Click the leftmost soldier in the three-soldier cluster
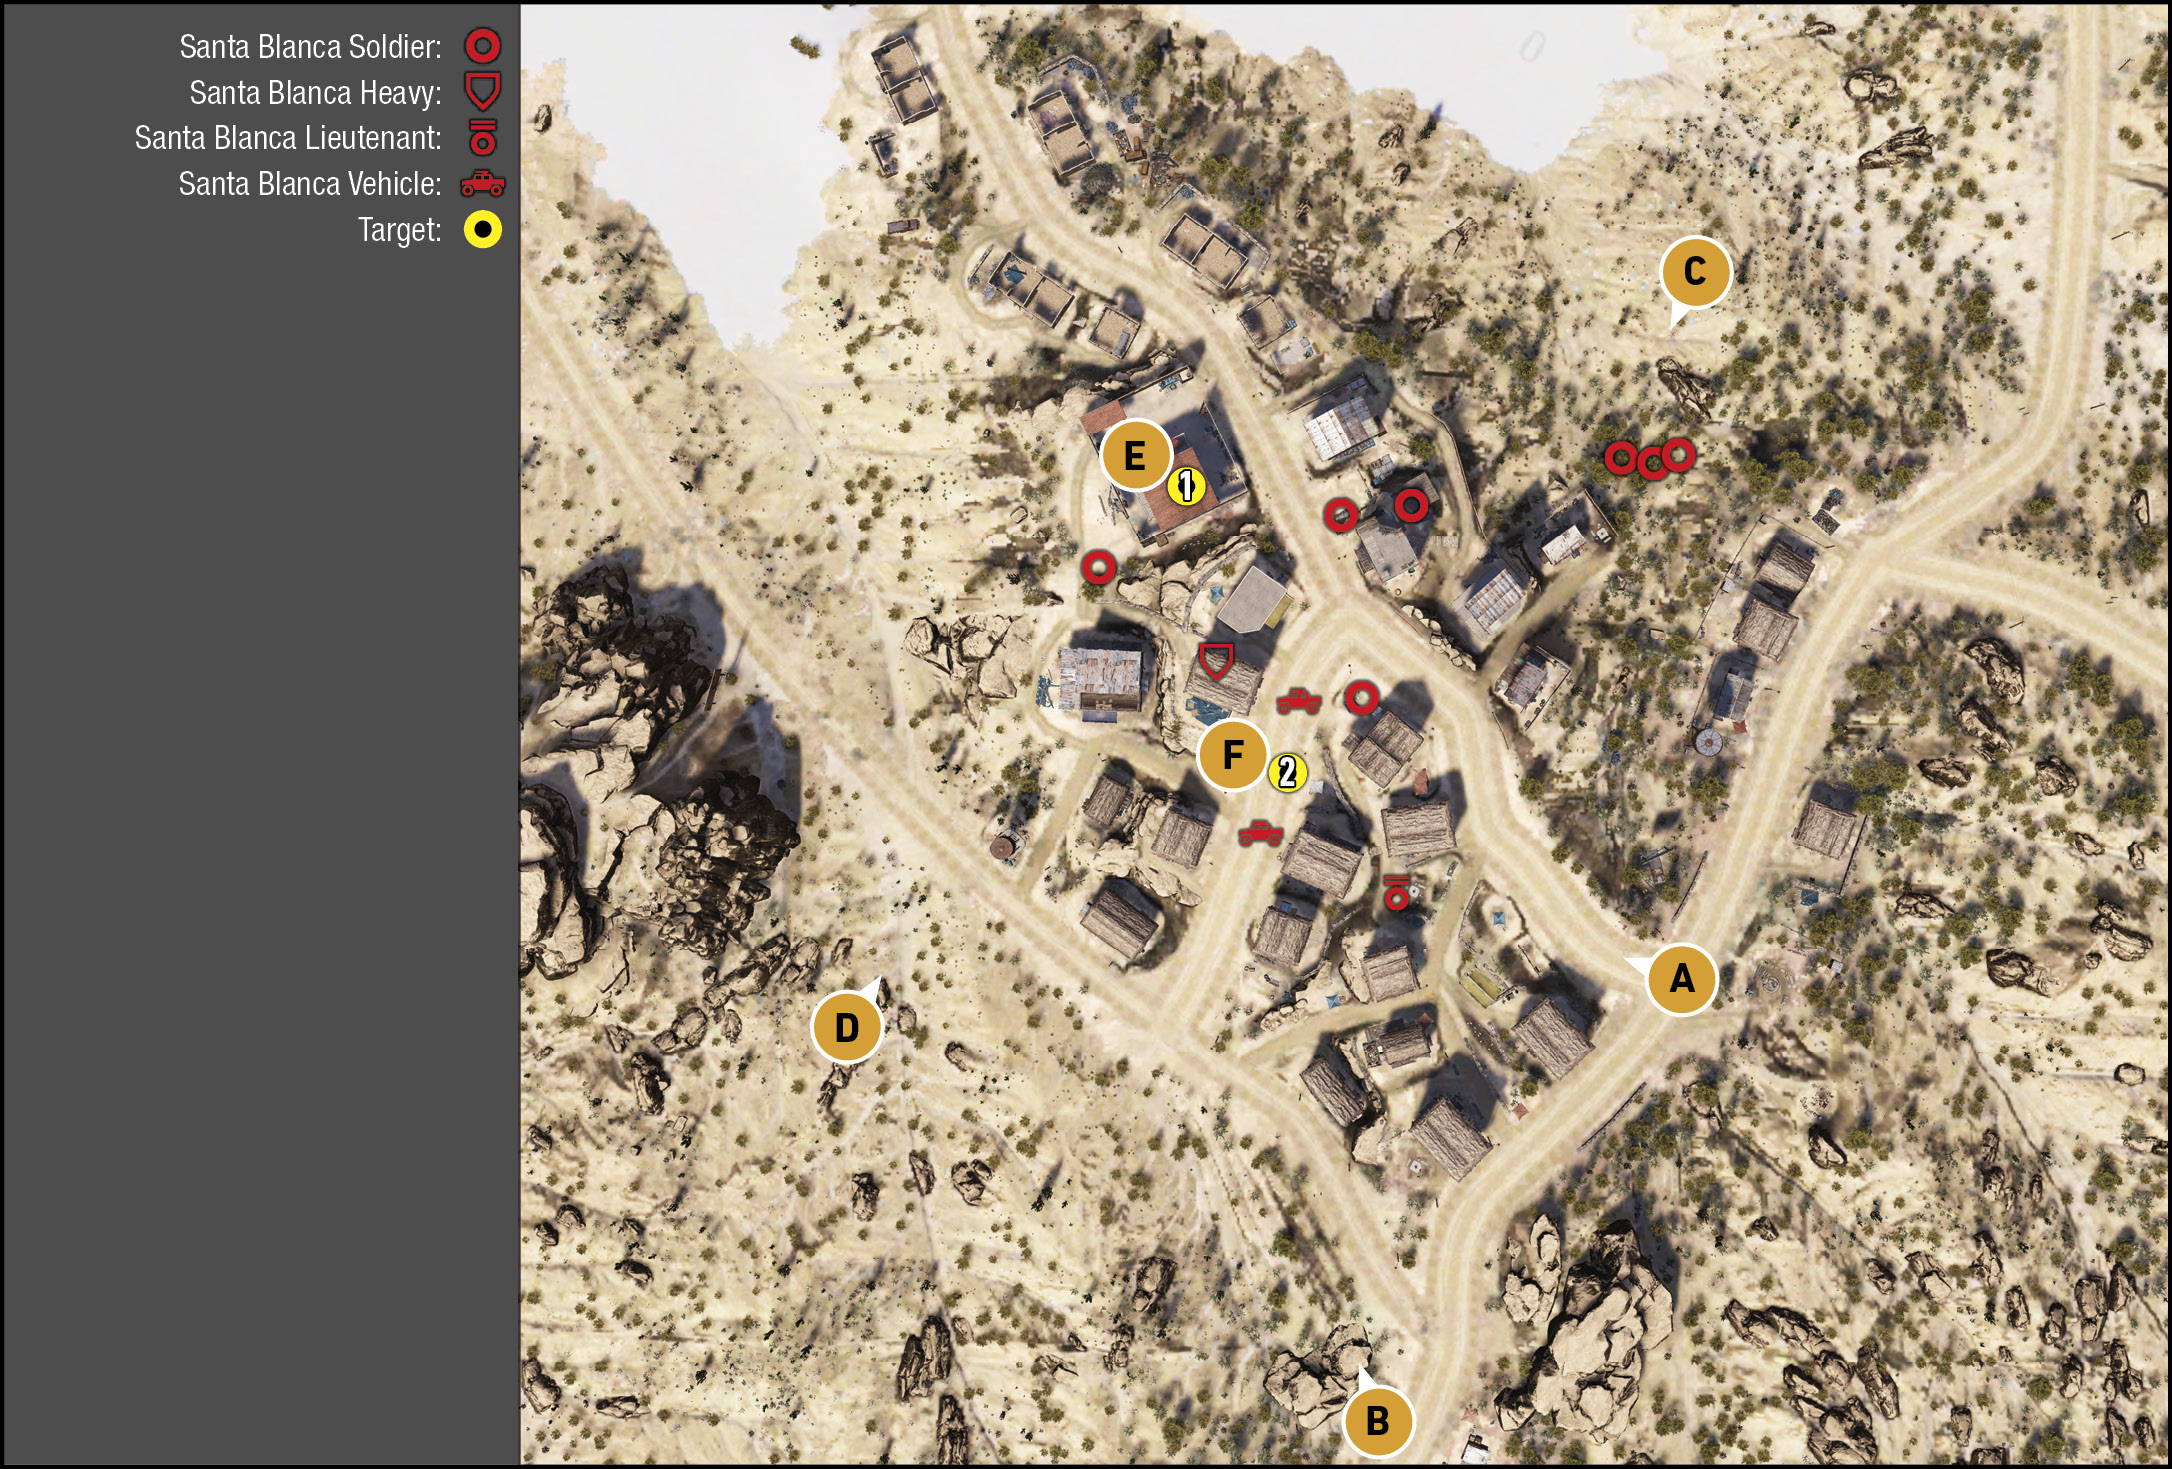Image resolution: width=2172 pixels, height=1469 pixels. pos(1621,458)
